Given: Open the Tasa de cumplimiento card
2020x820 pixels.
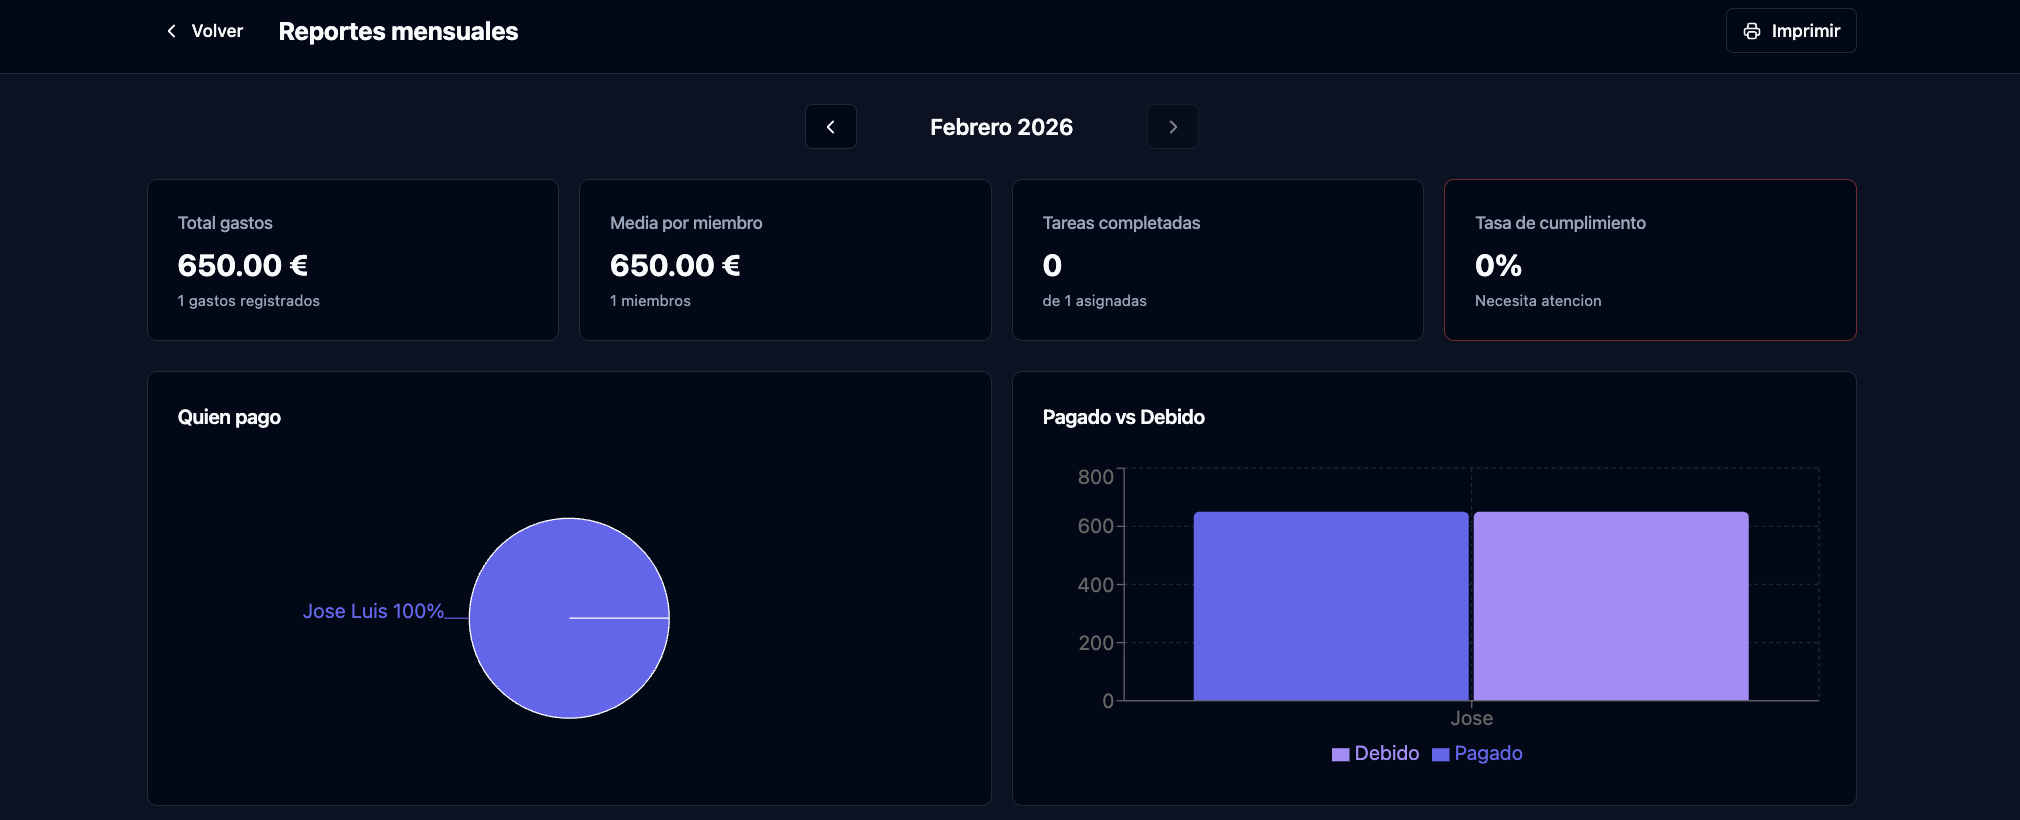Looking at the screenshot, I should [1650, 260].
